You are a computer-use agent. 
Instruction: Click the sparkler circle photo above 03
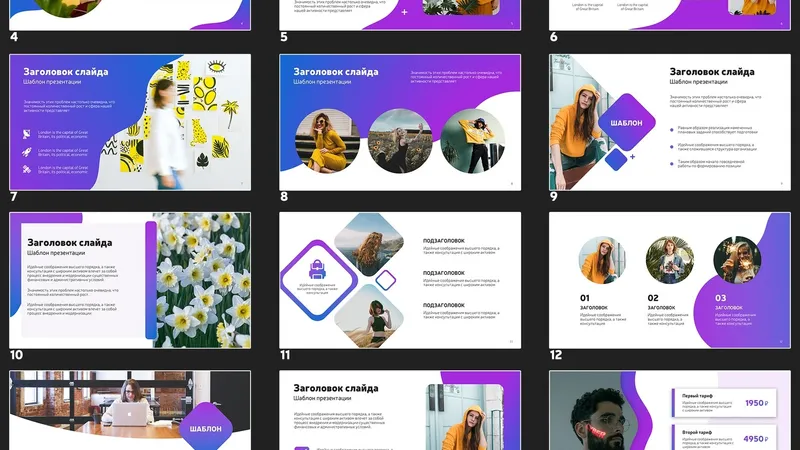click(737, 260)
